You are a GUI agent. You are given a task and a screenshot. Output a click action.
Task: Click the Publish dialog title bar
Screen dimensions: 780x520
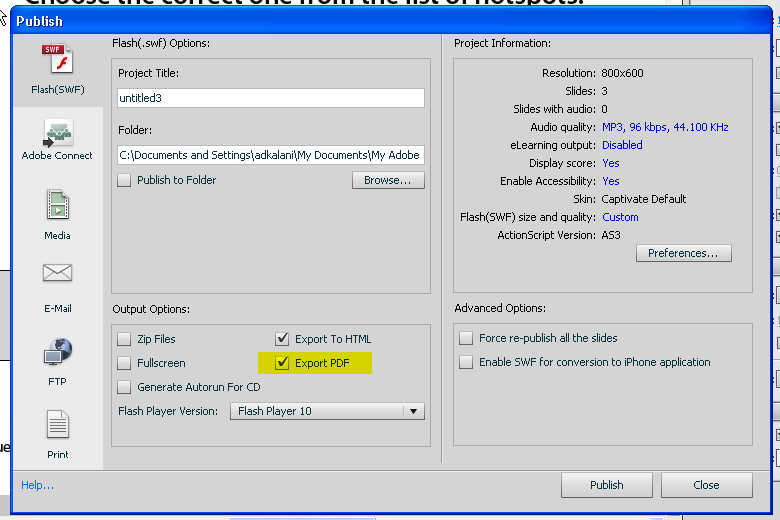coord(391,21)
